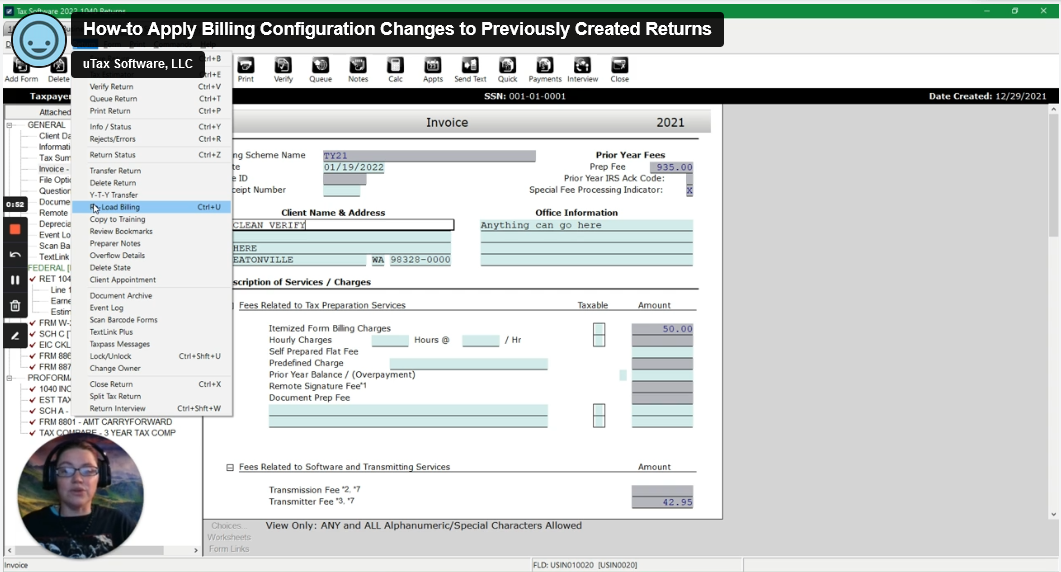Select FRM 8801 - AMT CARRYFORWARD tree item

point(106,422)
